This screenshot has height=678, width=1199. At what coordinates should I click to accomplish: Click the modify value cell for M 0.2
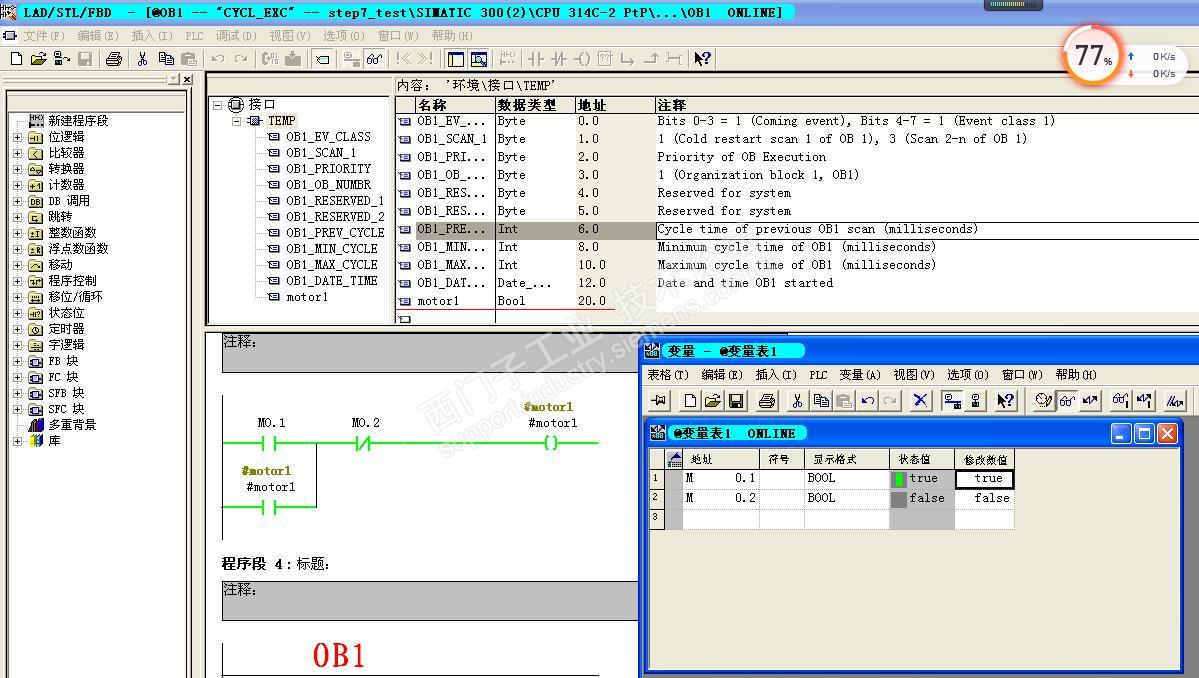(984, 498)
